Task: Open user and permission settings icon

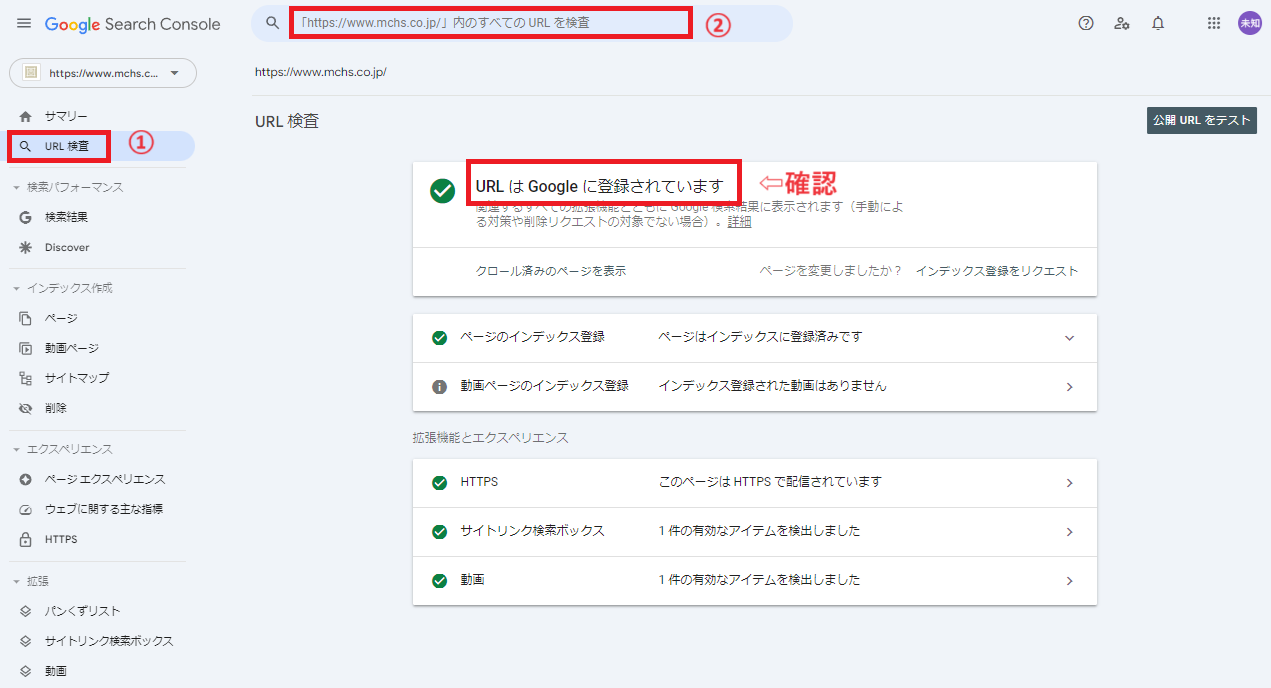Action: (1122, 23)
